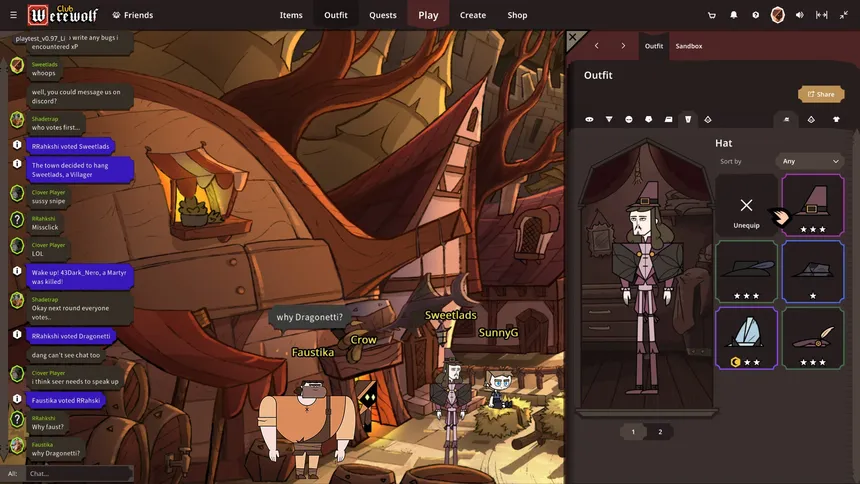Screen dimensions: 860x484
Task: Open the hamburger menu
Action: [13, 15]
